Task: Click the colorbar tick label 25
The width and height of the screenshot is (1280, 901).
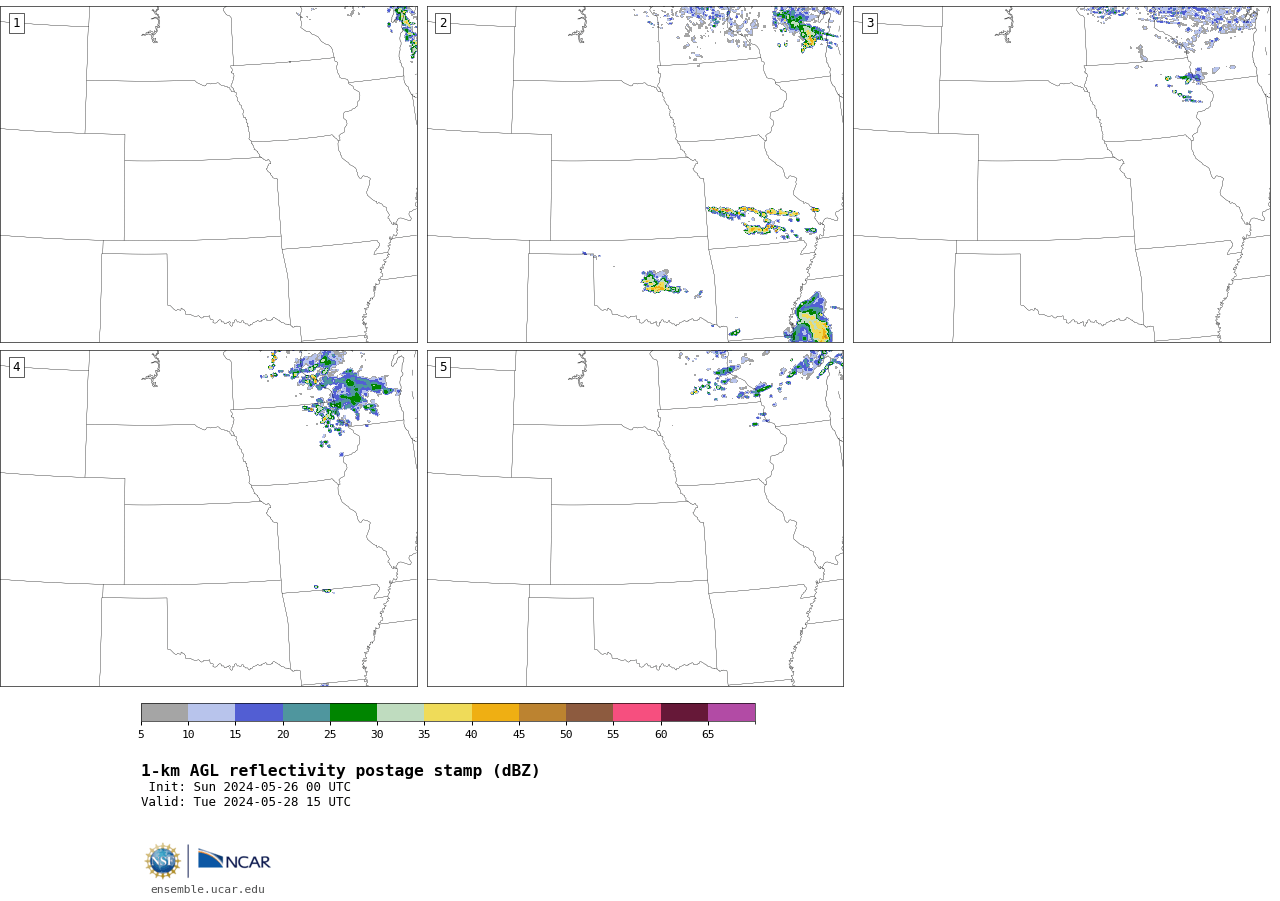Action: pos(330,735)
